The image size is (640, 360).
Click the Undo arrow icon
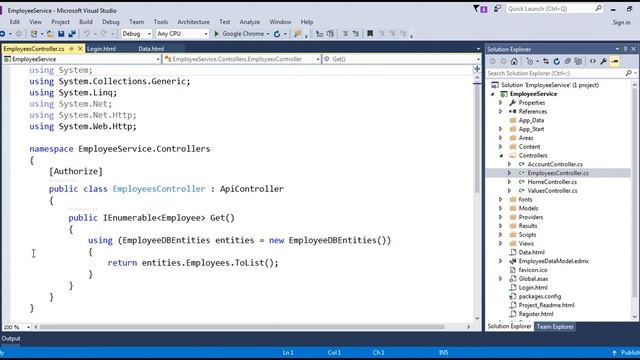(87, 34)
